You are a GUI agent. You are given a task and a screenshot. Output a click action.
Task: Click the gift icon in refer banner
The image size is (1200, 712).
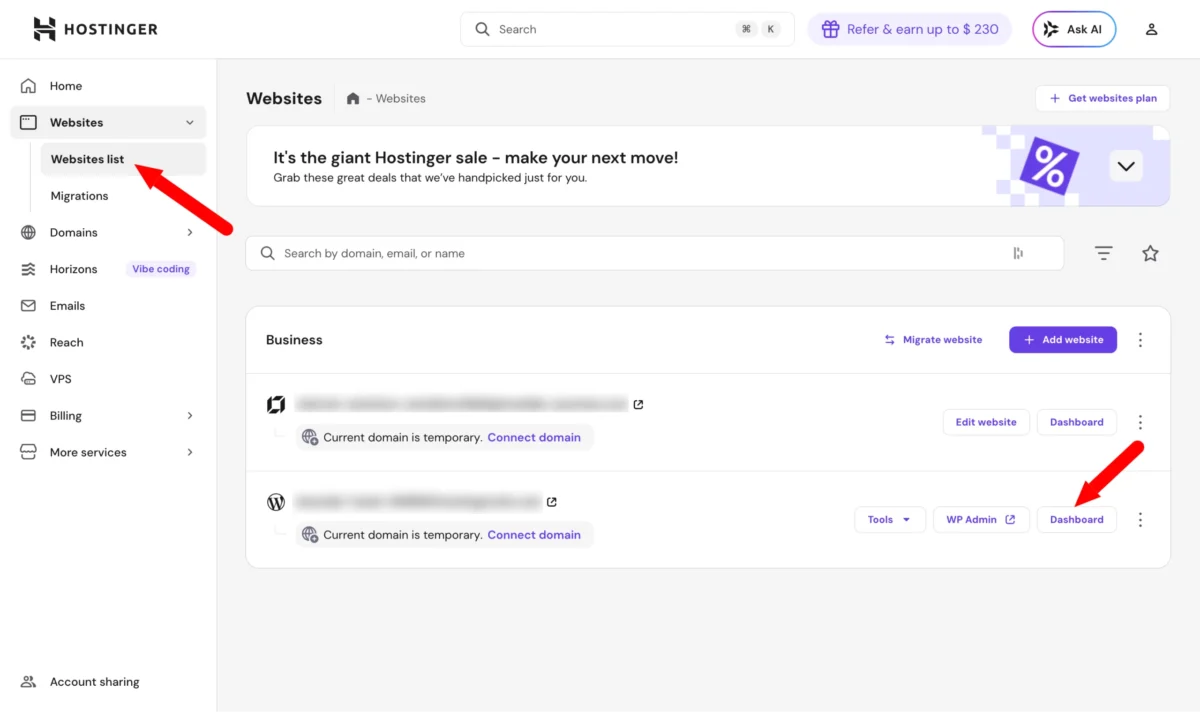coord(830,29)
